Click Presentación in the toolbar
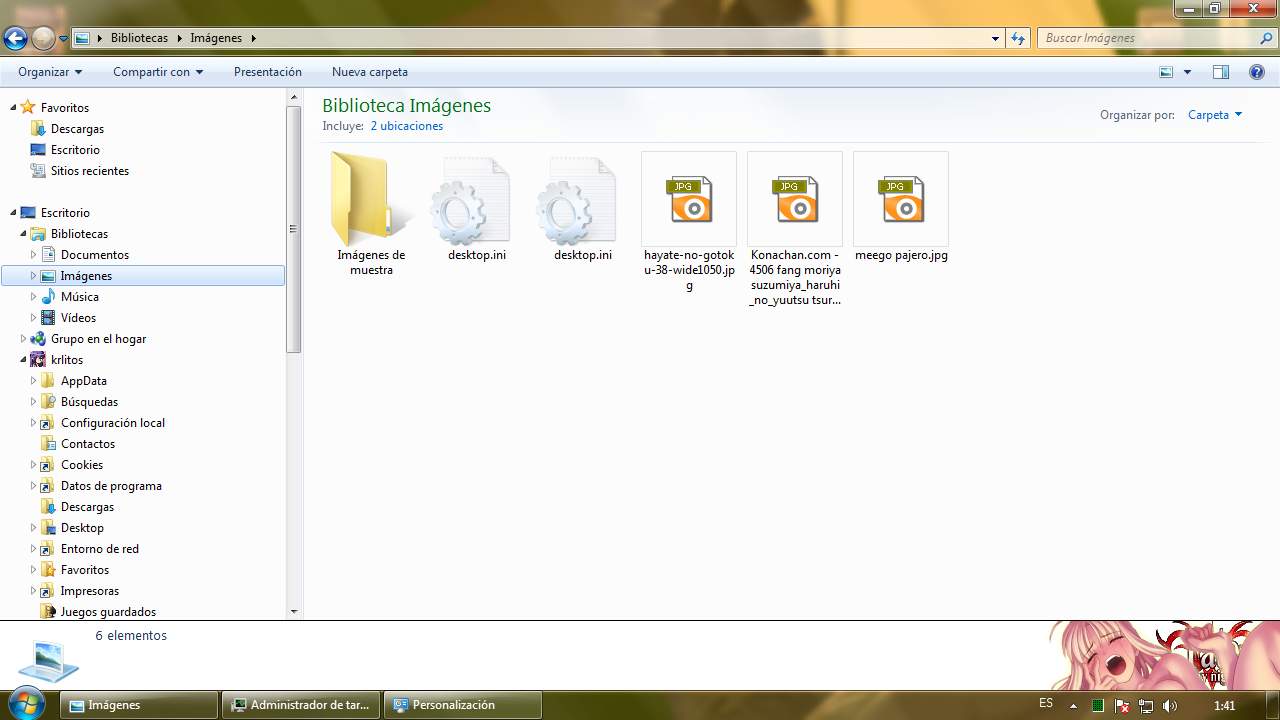The width and height of the screenshot is (1280, 720). (x=267, y=72)
